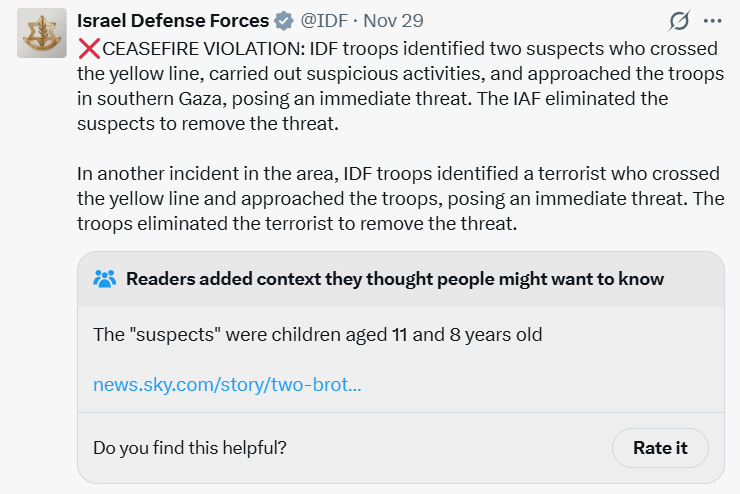740x494 pixels.
Task: Click the bold number 11 in the note
Action: coord(399,334)
